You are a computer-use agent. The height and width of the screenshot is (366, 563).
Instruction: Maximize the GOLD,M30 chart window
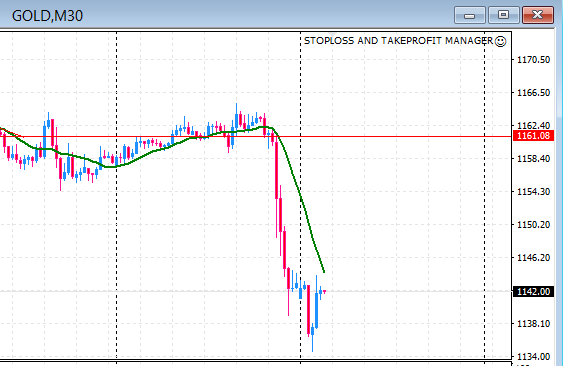click(x=503, y=15)
